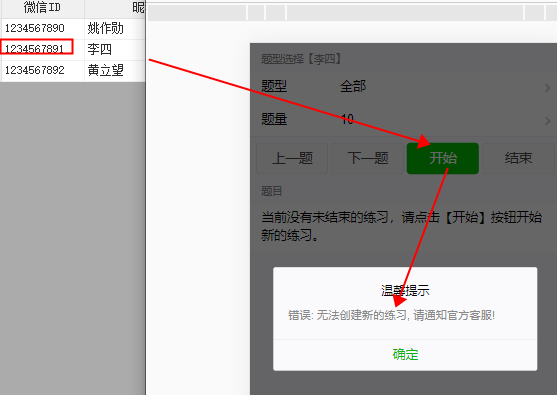Sort by the 微信ID column header
557x395 pixels.
point(42,7)
